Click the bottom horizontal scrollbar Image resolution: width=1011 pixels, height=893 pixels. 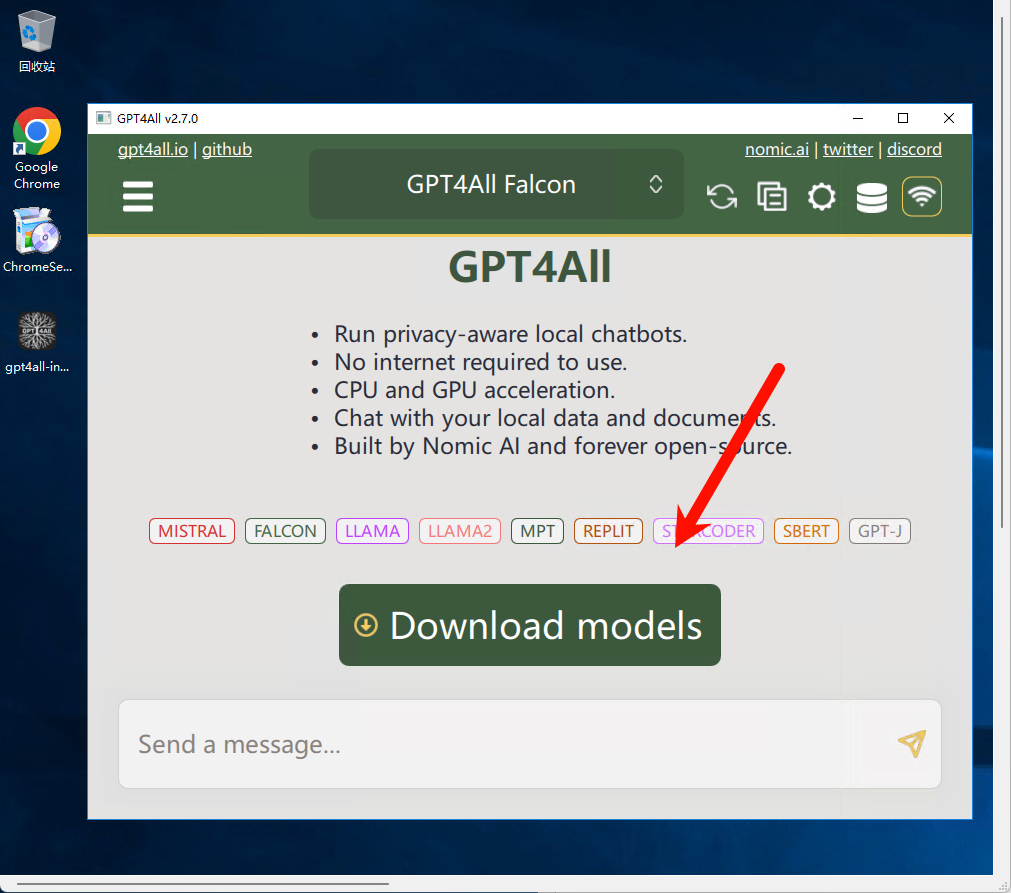pyautogui.click(x=202, y=884)
